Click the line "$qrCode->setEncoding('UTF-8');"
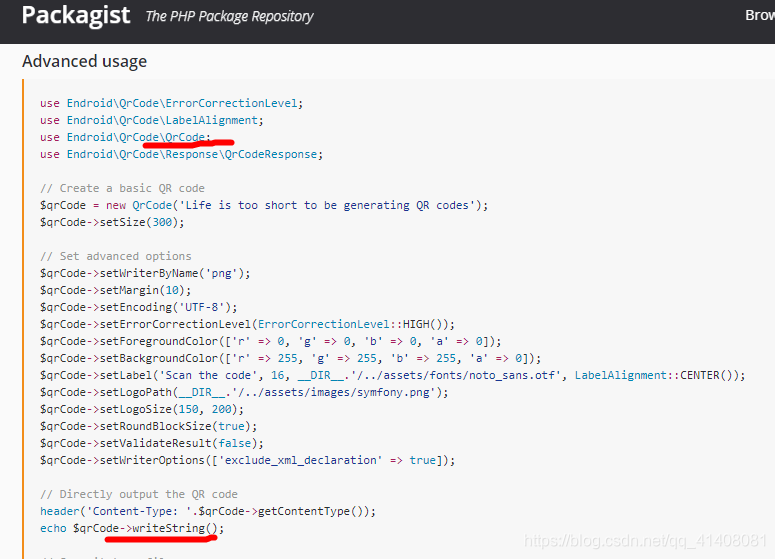 (138, 307)
